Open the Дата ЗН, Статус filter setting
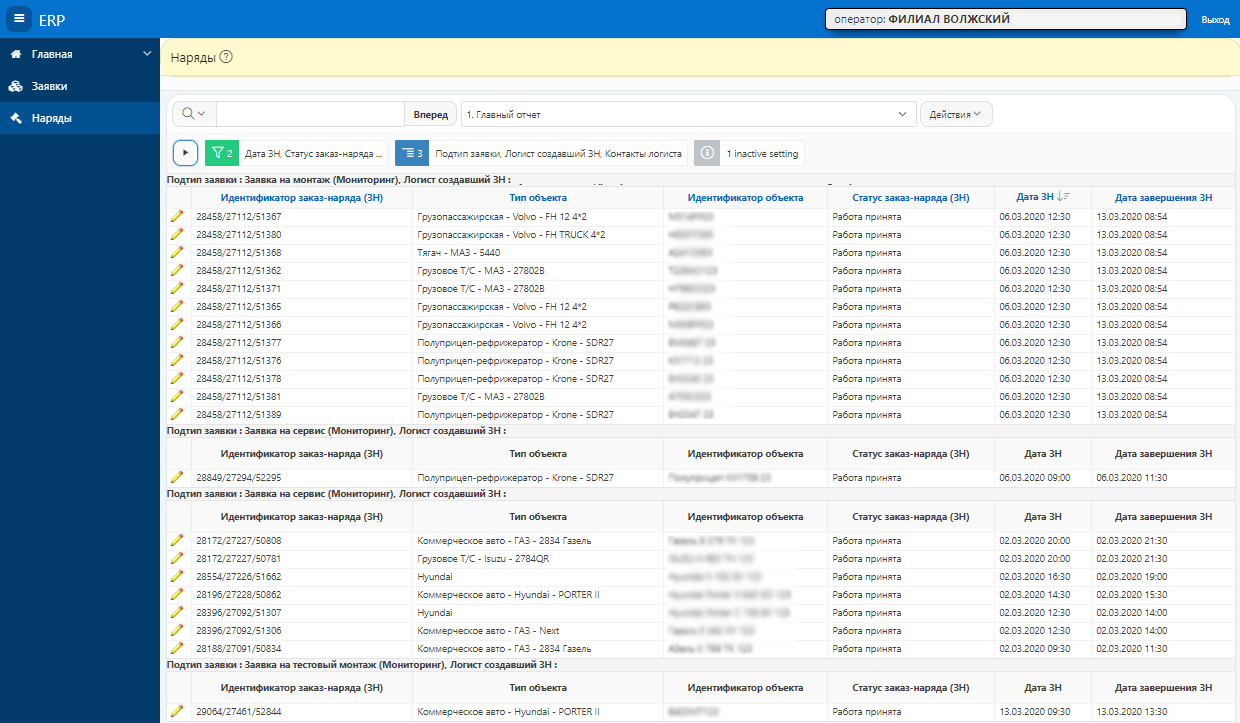 tap(314, 154)
